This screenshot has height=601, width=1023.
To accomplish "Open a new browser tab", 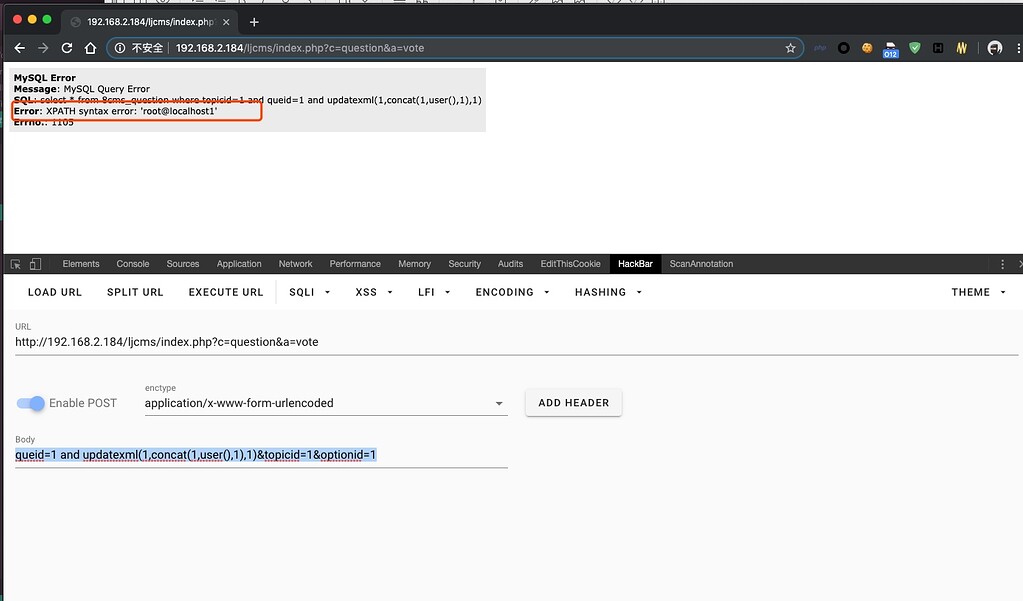I will (254, 21).
